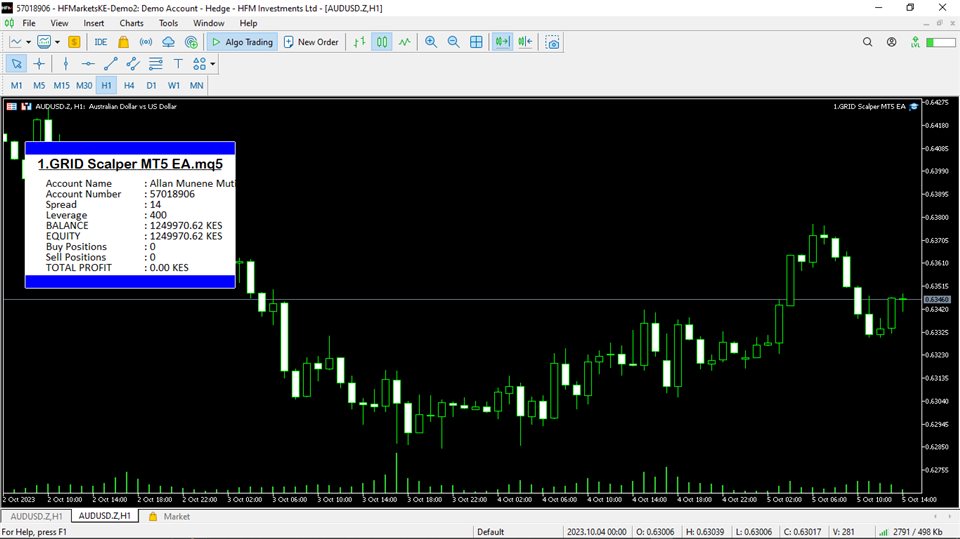Click the connection status 2791 / 498 Kb

pyautogui.click(x=912, y=532)
